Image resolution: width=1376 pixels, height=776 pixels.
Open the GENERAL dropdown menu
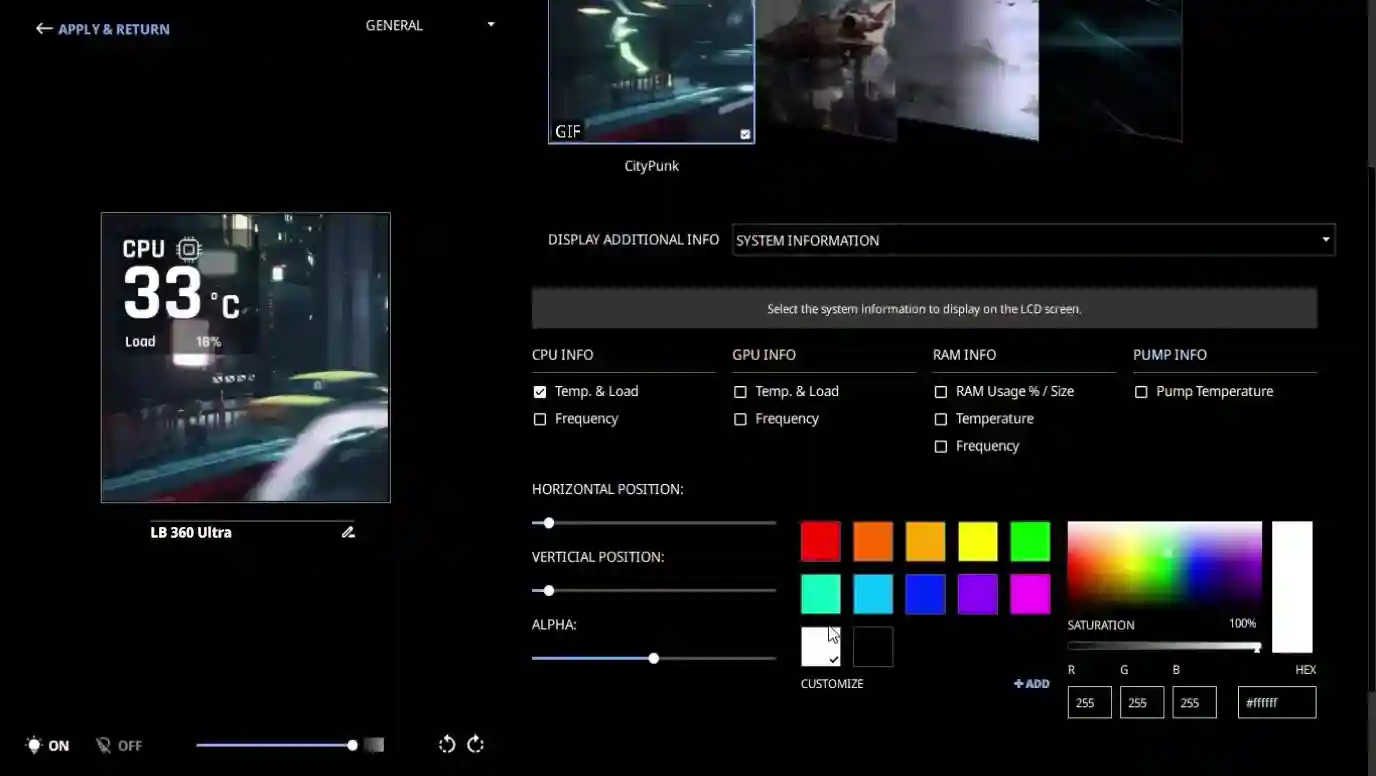pyautogui.click(x=430, y=25)
